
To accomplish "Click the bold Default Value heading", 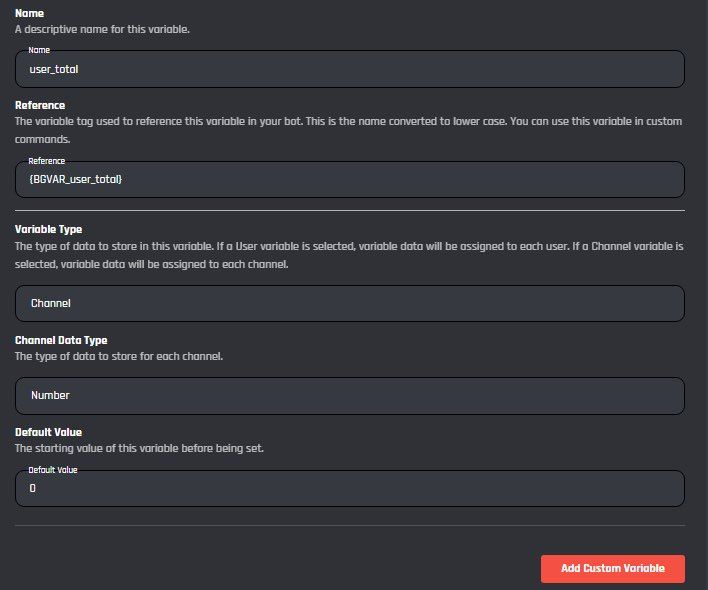I will [49, 432].
